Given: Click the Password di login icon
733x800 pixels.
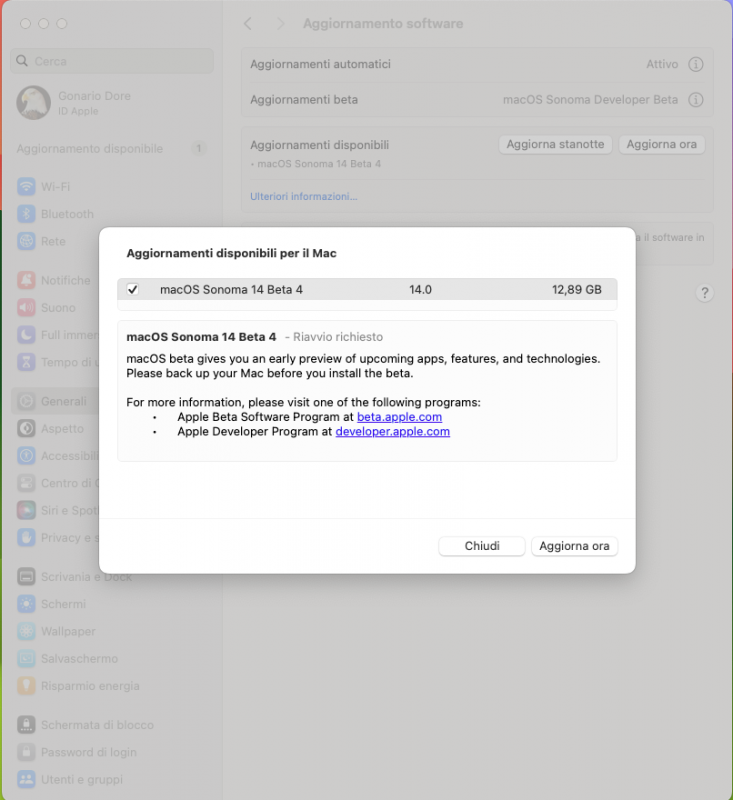Looking at the screenshot, I should coord(26,752).
